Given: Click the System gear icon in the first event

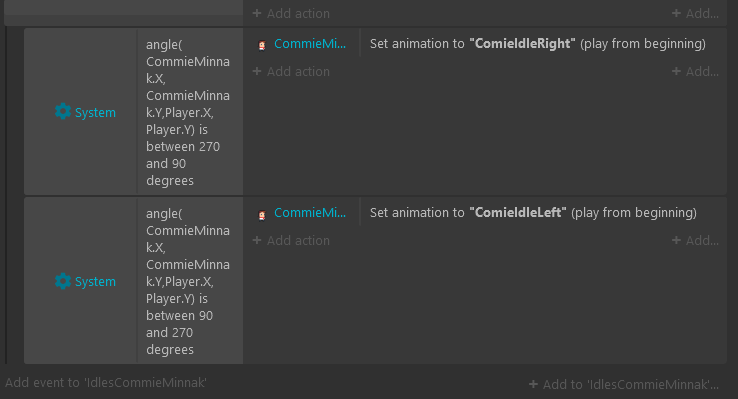Looking at the screenshot, I should pyautogui.click(x=63, y=112).
